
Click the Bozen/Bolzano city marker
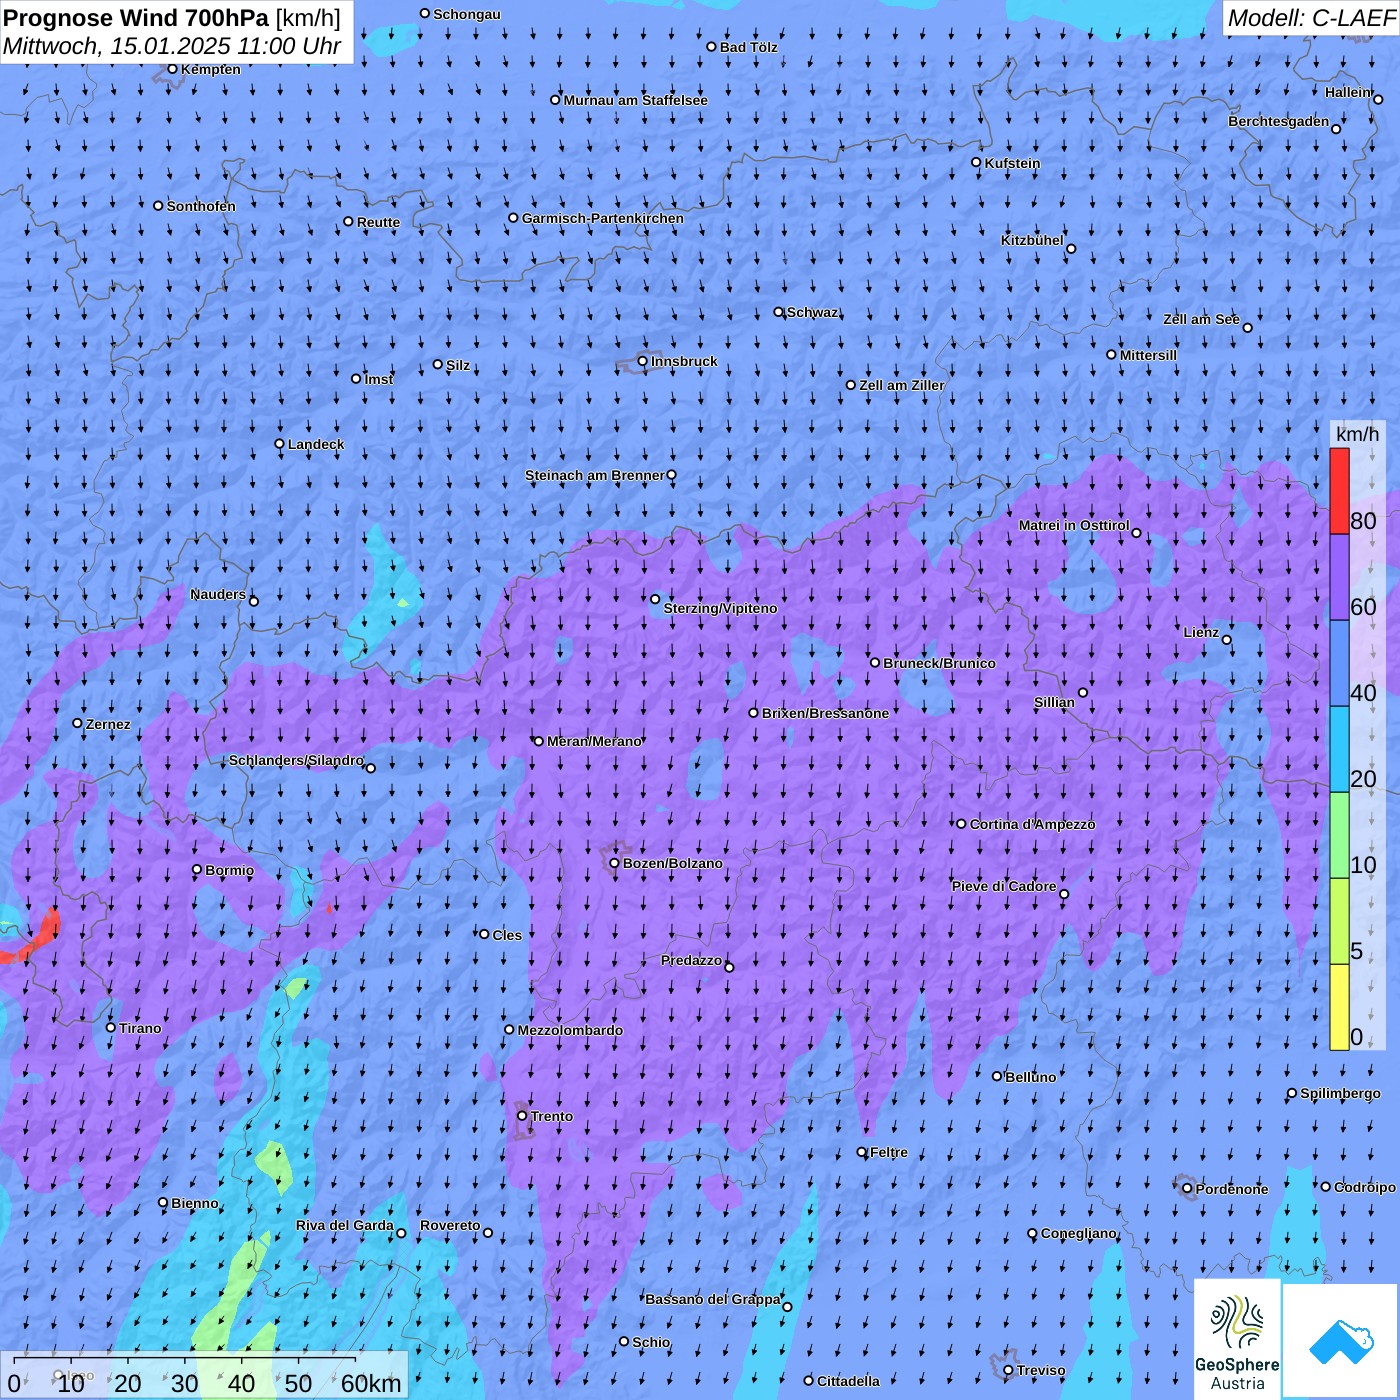615,863
